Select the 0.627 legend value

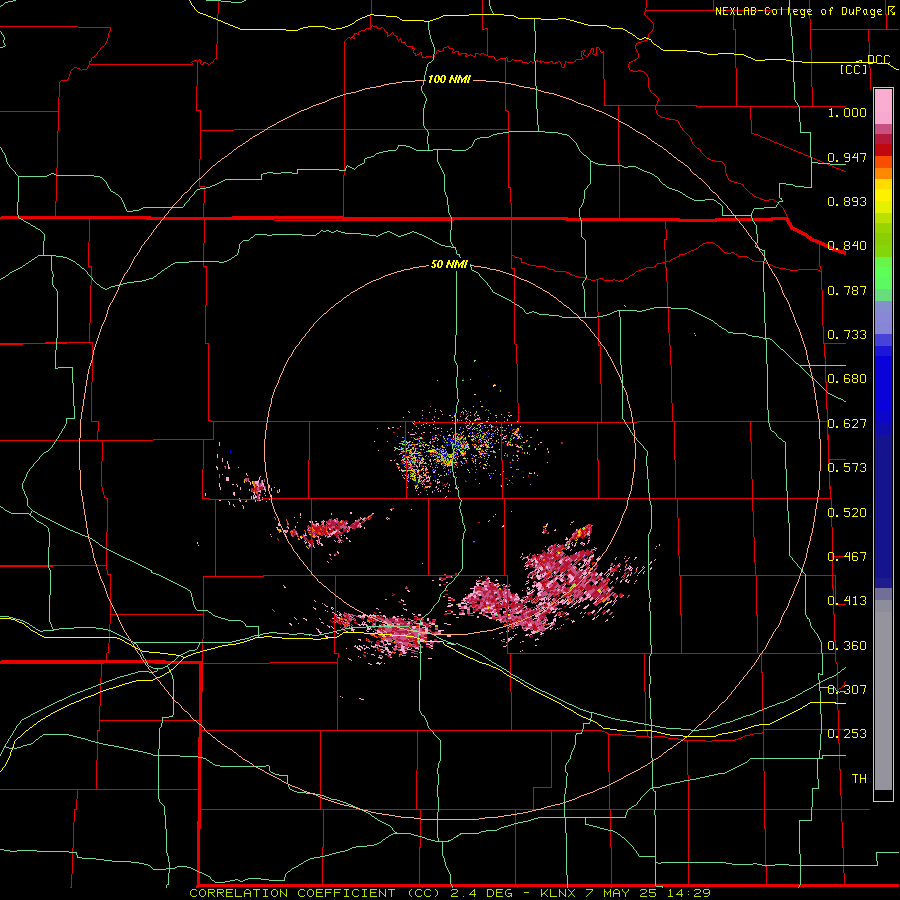847,424
